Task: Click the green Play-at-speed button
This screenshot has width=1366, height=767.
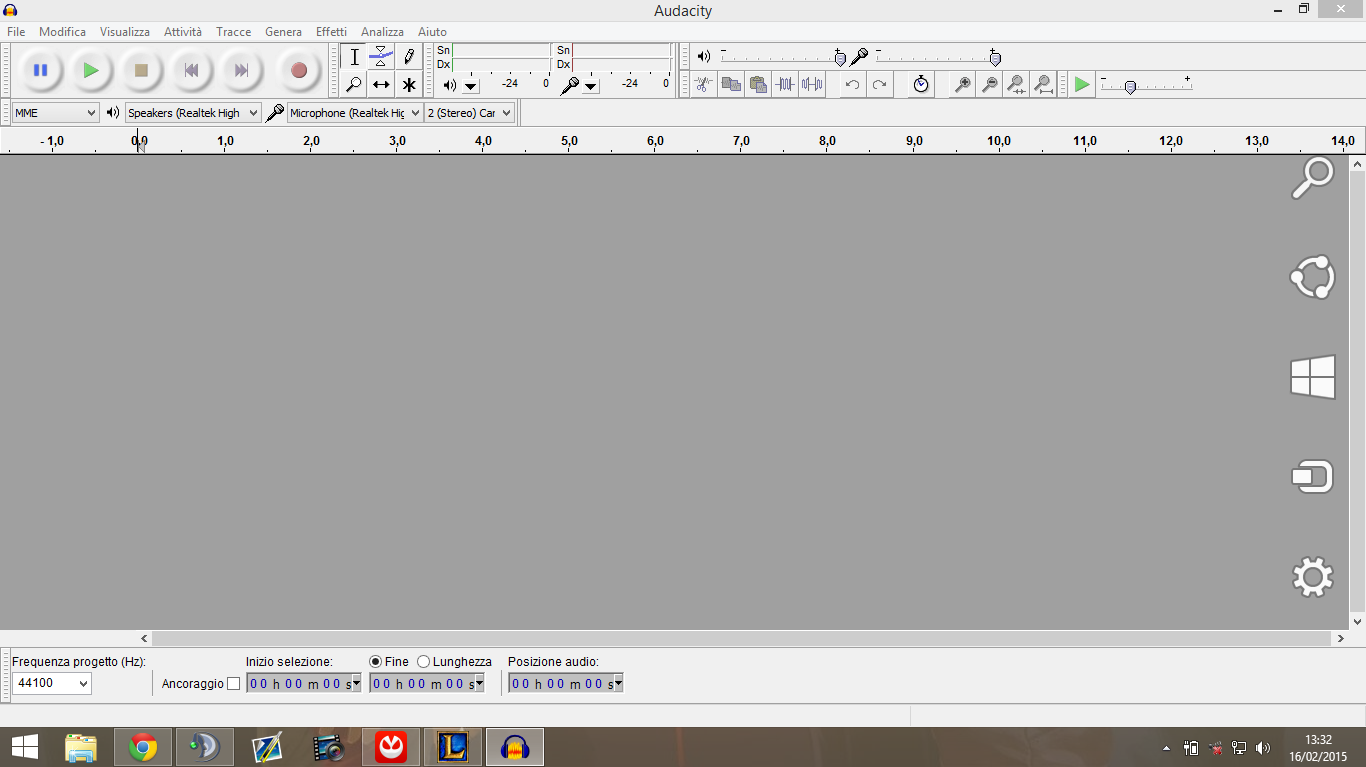Action: pyautogui.click(x=1082, y=84)
